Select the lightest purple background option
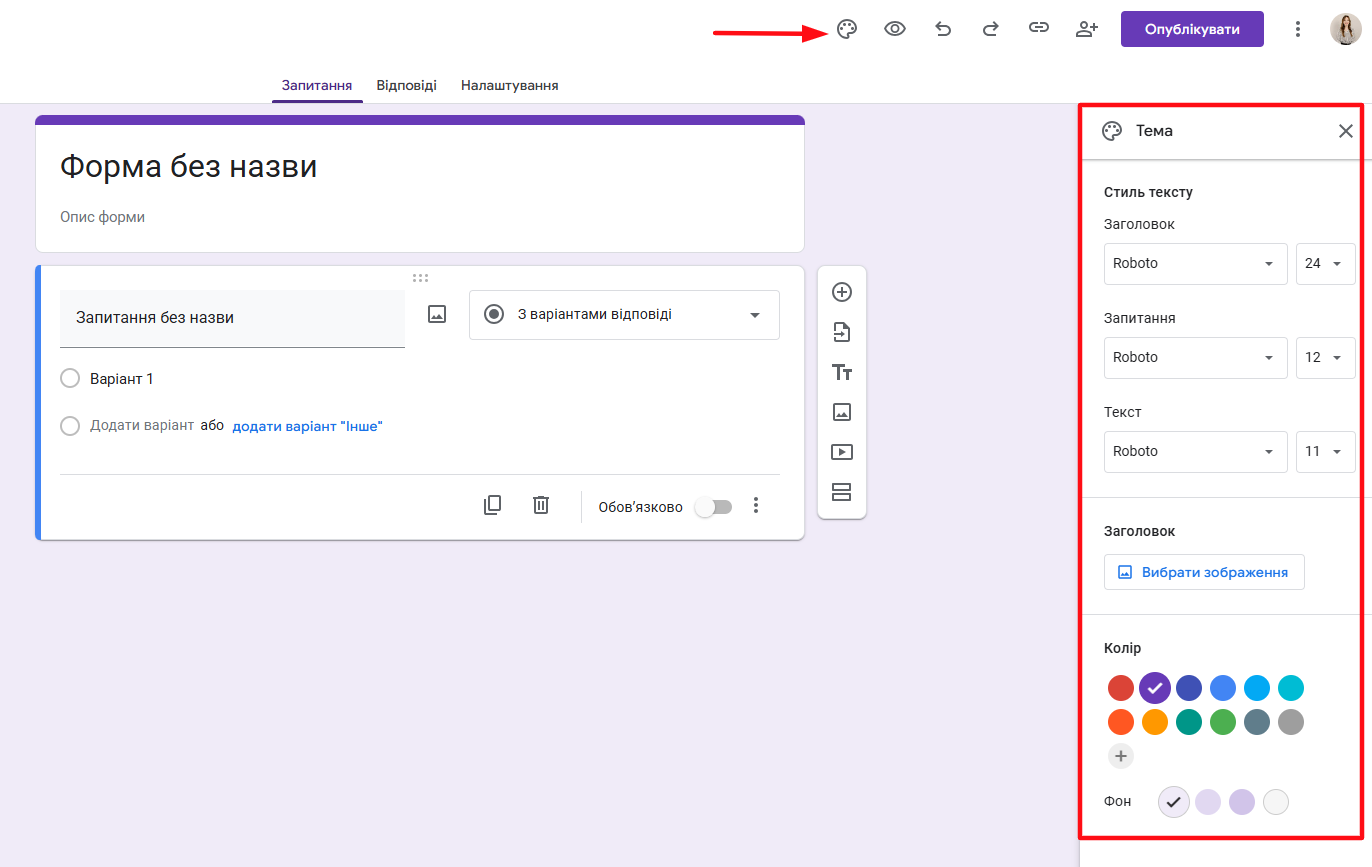This screenshot has height=867, width=1372. tap(1173, 802)
